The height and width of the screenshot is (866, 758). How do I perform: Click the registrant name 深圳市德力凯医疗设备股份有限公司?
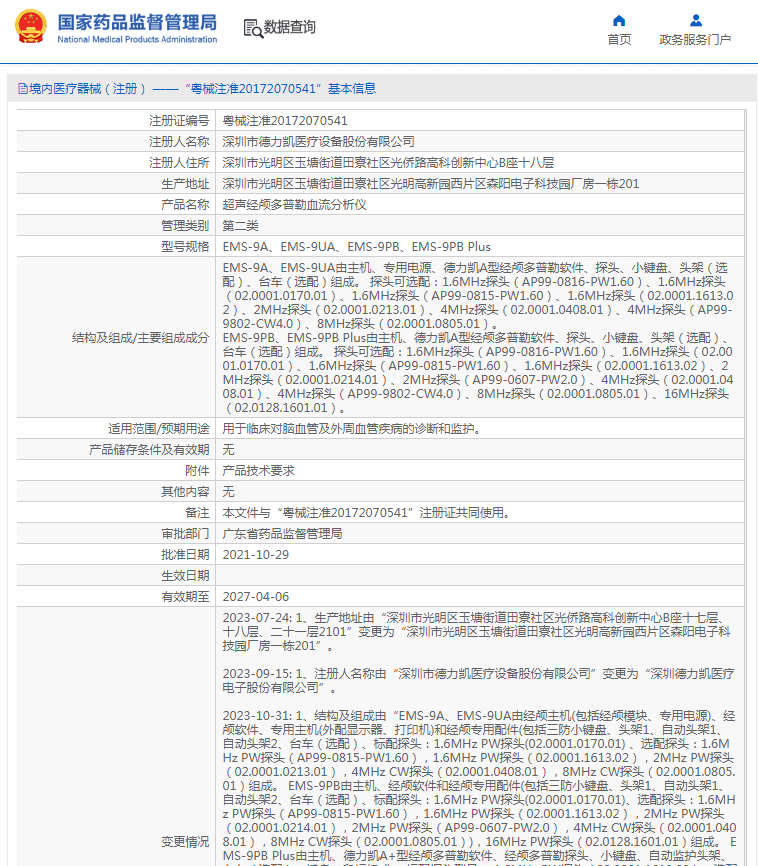(319, 142)
